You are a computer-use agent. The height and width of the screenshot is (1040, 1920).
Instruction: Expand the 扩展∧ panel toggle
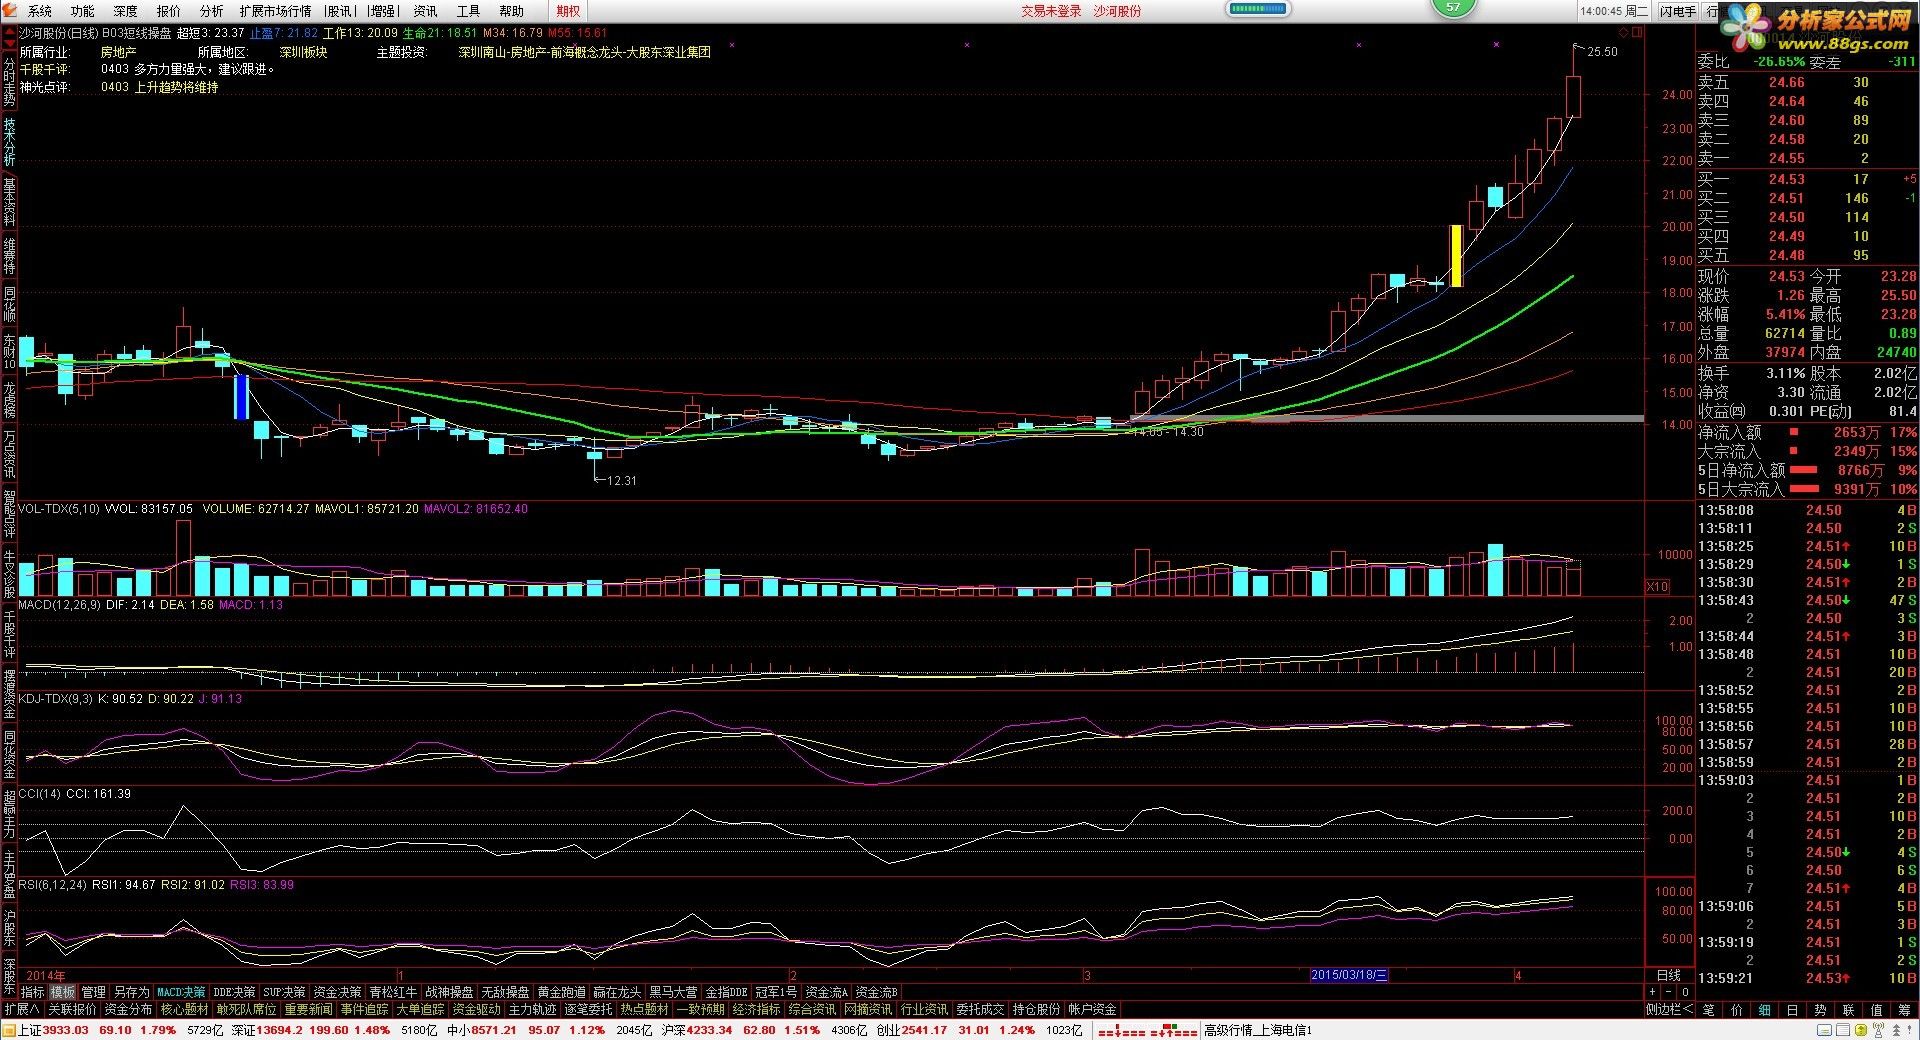tap(21, 1010)
